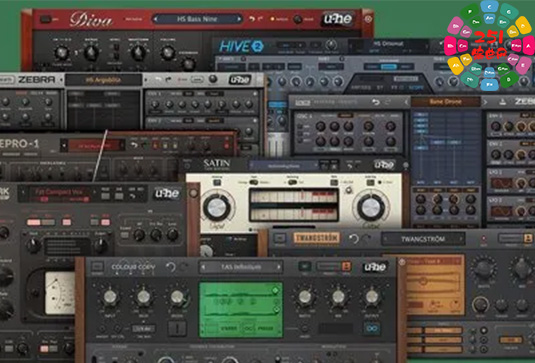Viewport: 535px width, 363px height.
Task: Click the orange icon button in Colour Copy header
Action: pos(346,266)
